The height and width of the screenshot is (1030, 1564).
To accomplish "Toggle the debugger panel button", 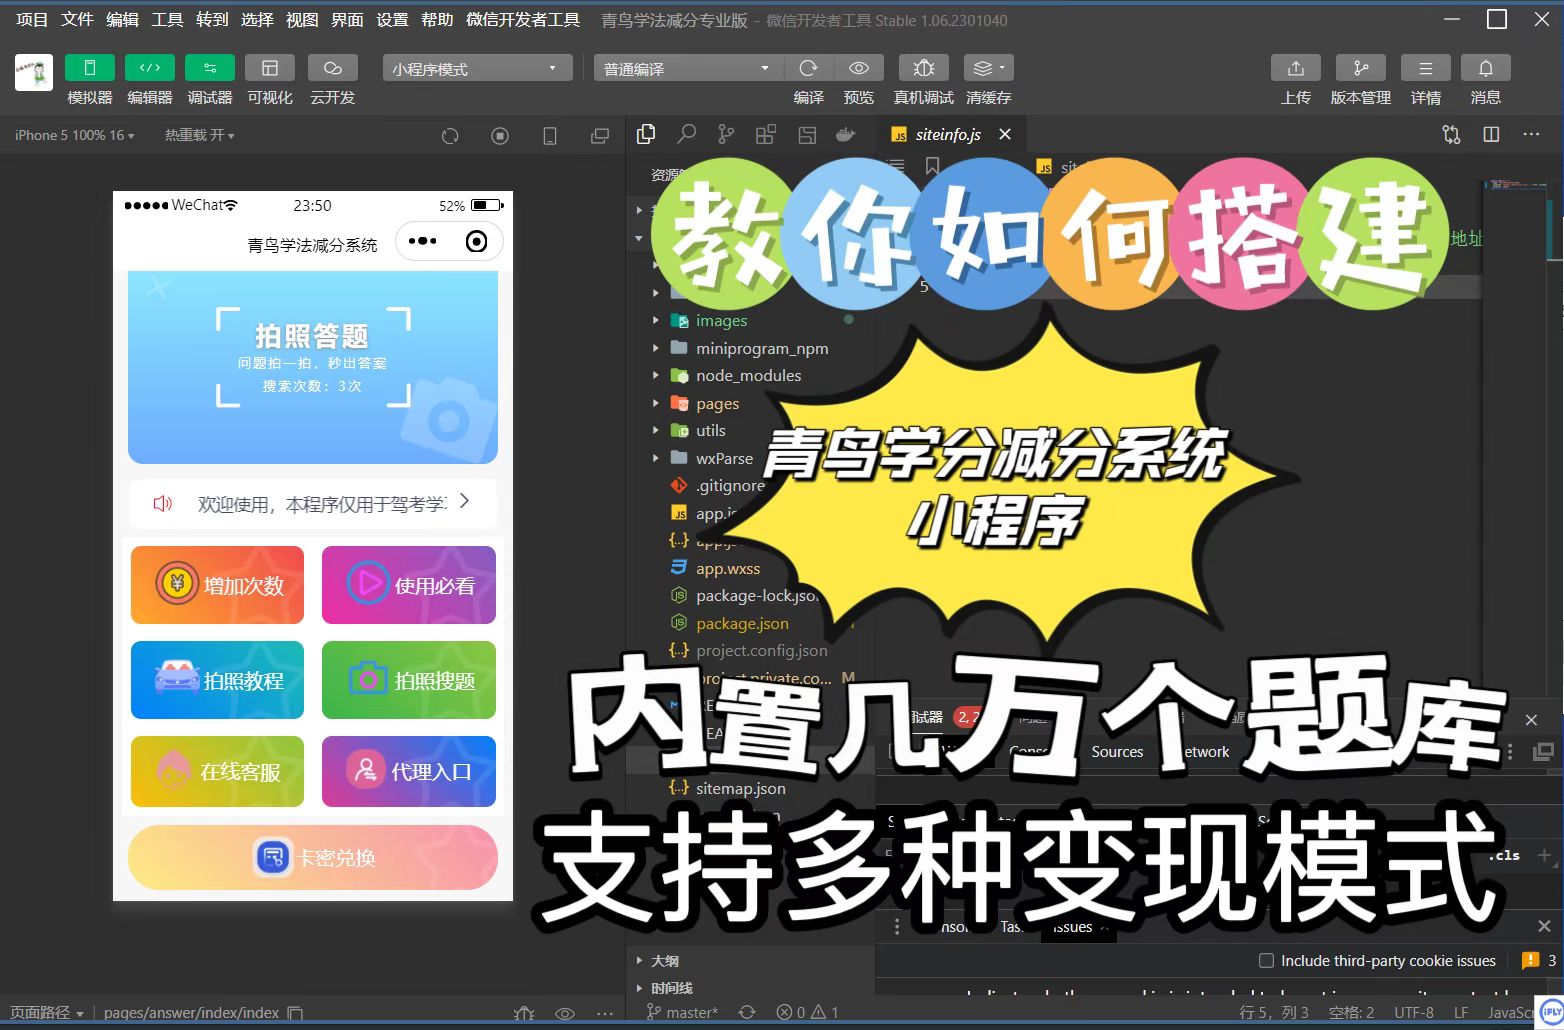I will (210, 68).
